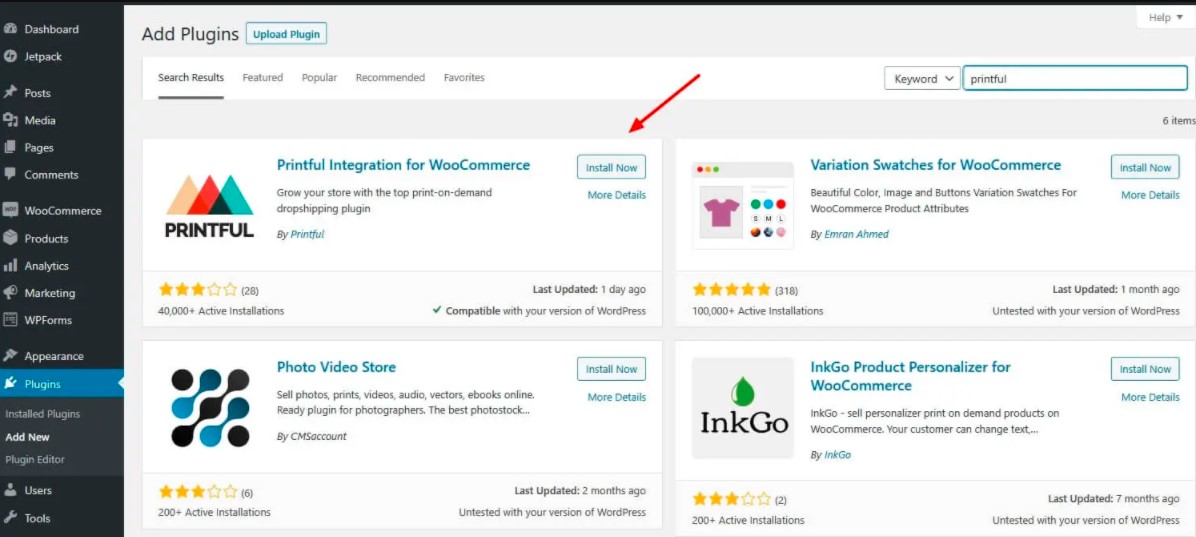Open the Appearance menu item
The image size is (1196, 537).
point(62,355)
